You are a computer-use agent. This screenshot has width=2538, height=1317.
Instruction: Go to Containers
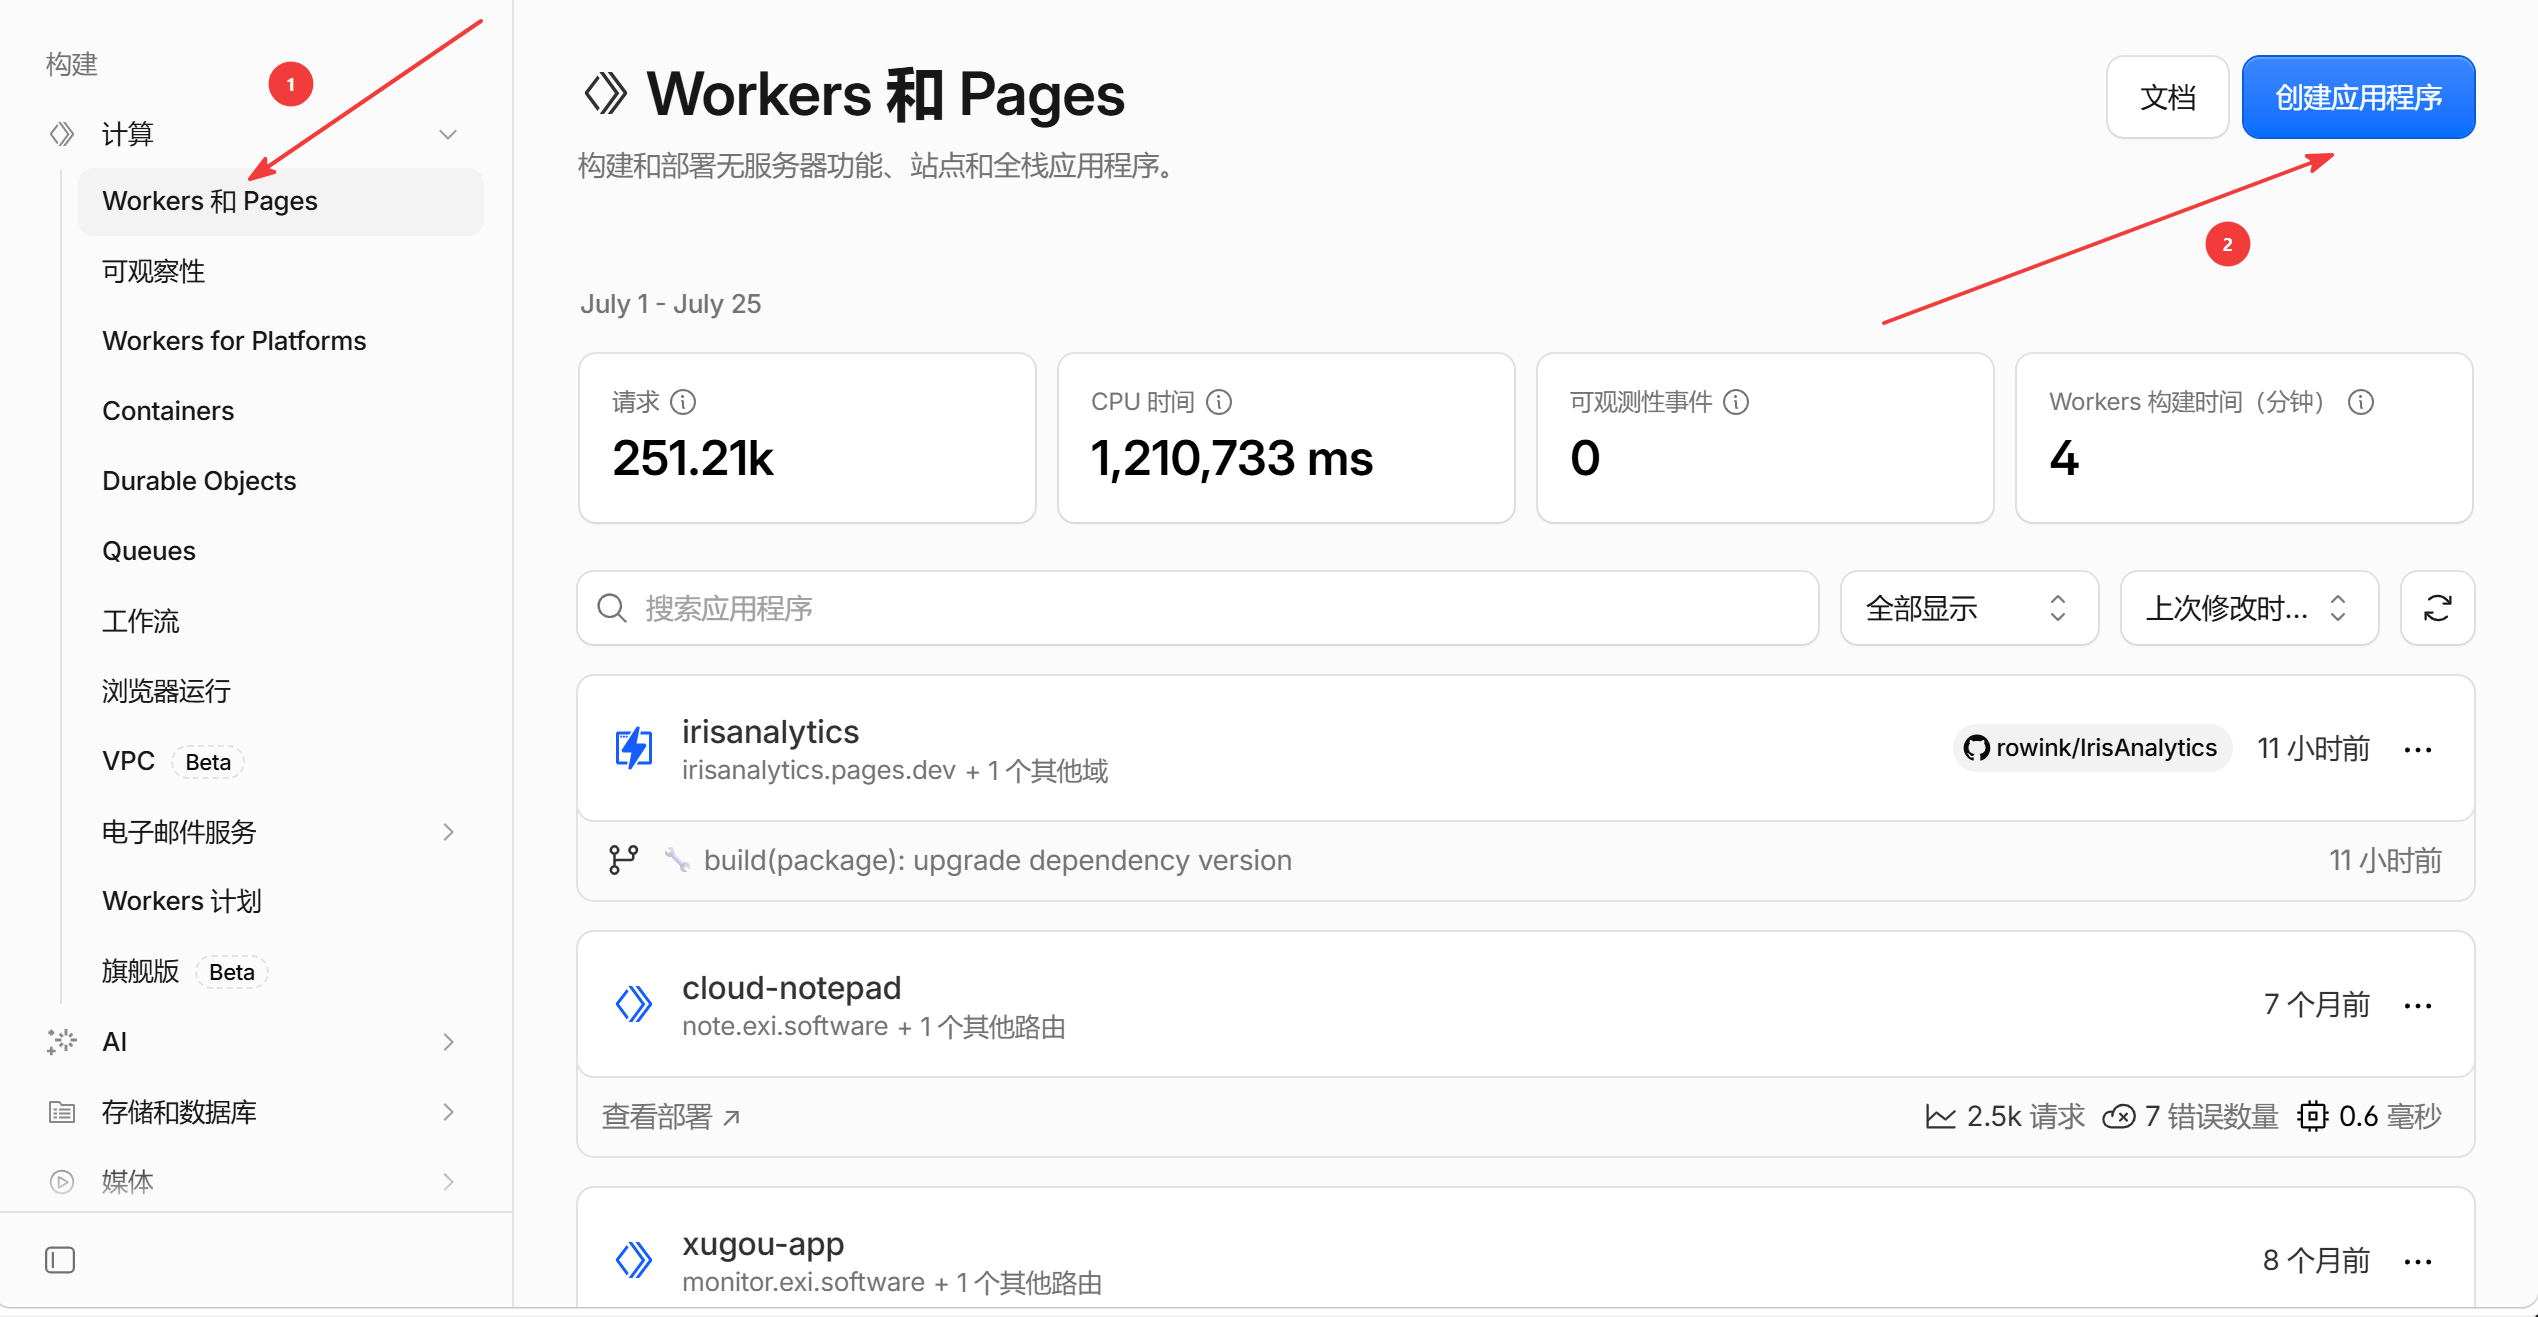click(x=168, y=411)
